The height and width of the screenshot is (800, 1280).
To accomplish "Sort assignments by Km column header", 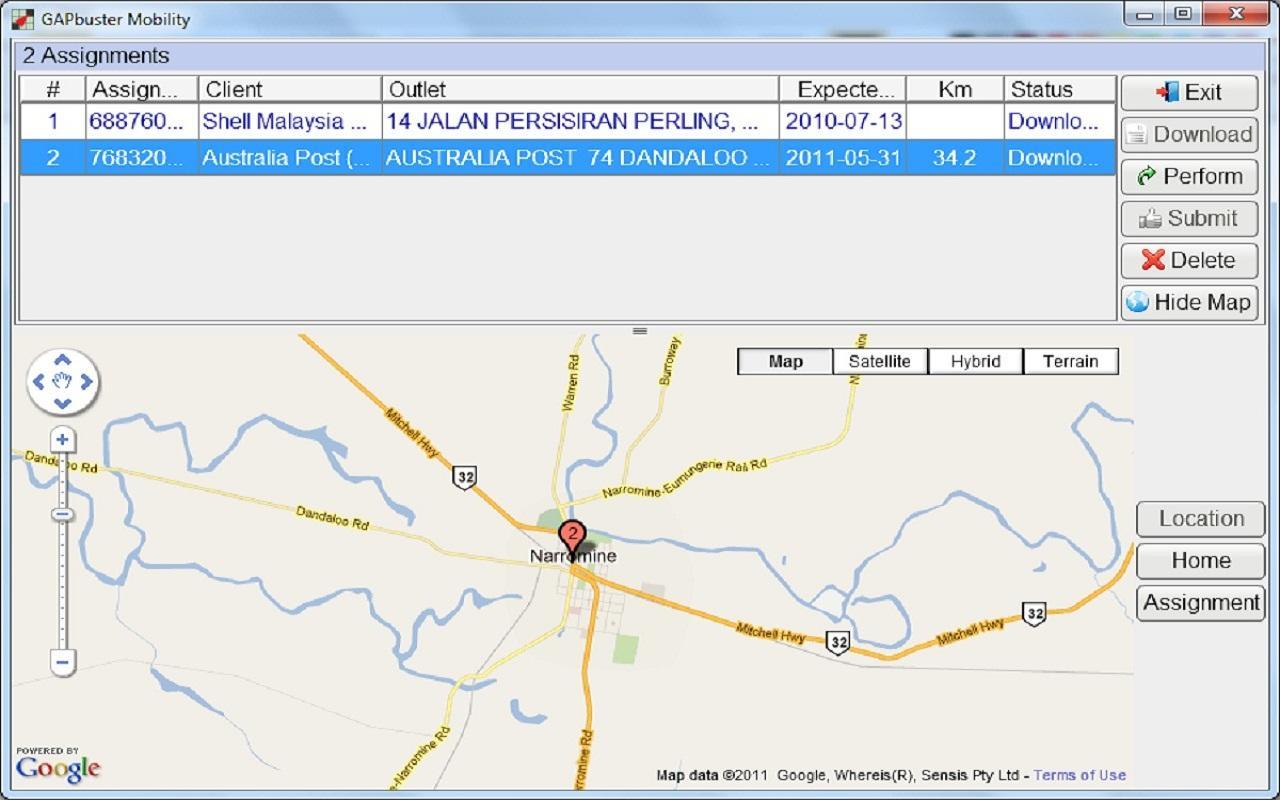I will 954,90.
